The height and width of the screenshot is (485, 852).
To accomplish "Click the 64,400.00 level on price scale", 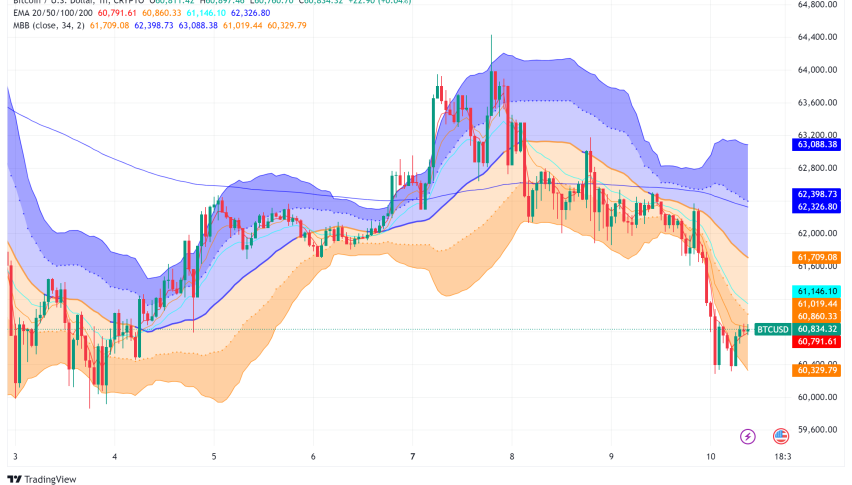I will 817,37.
